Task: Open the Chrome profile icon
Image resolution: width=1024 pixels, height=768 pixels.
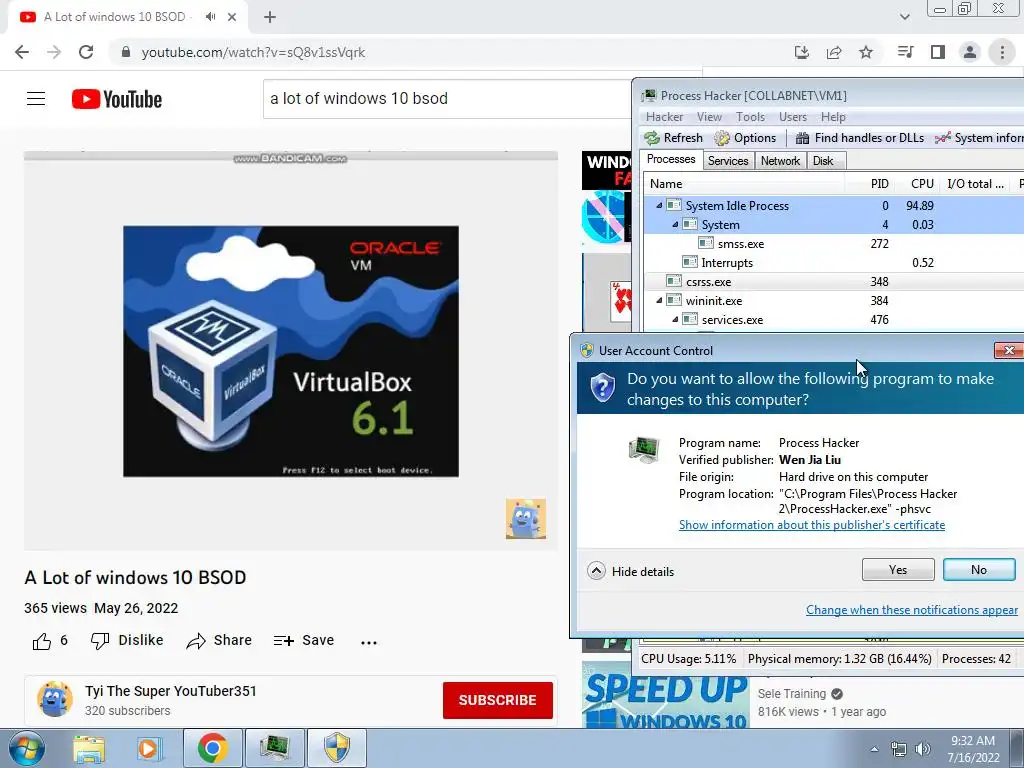Action: click(x=970, y=52)
